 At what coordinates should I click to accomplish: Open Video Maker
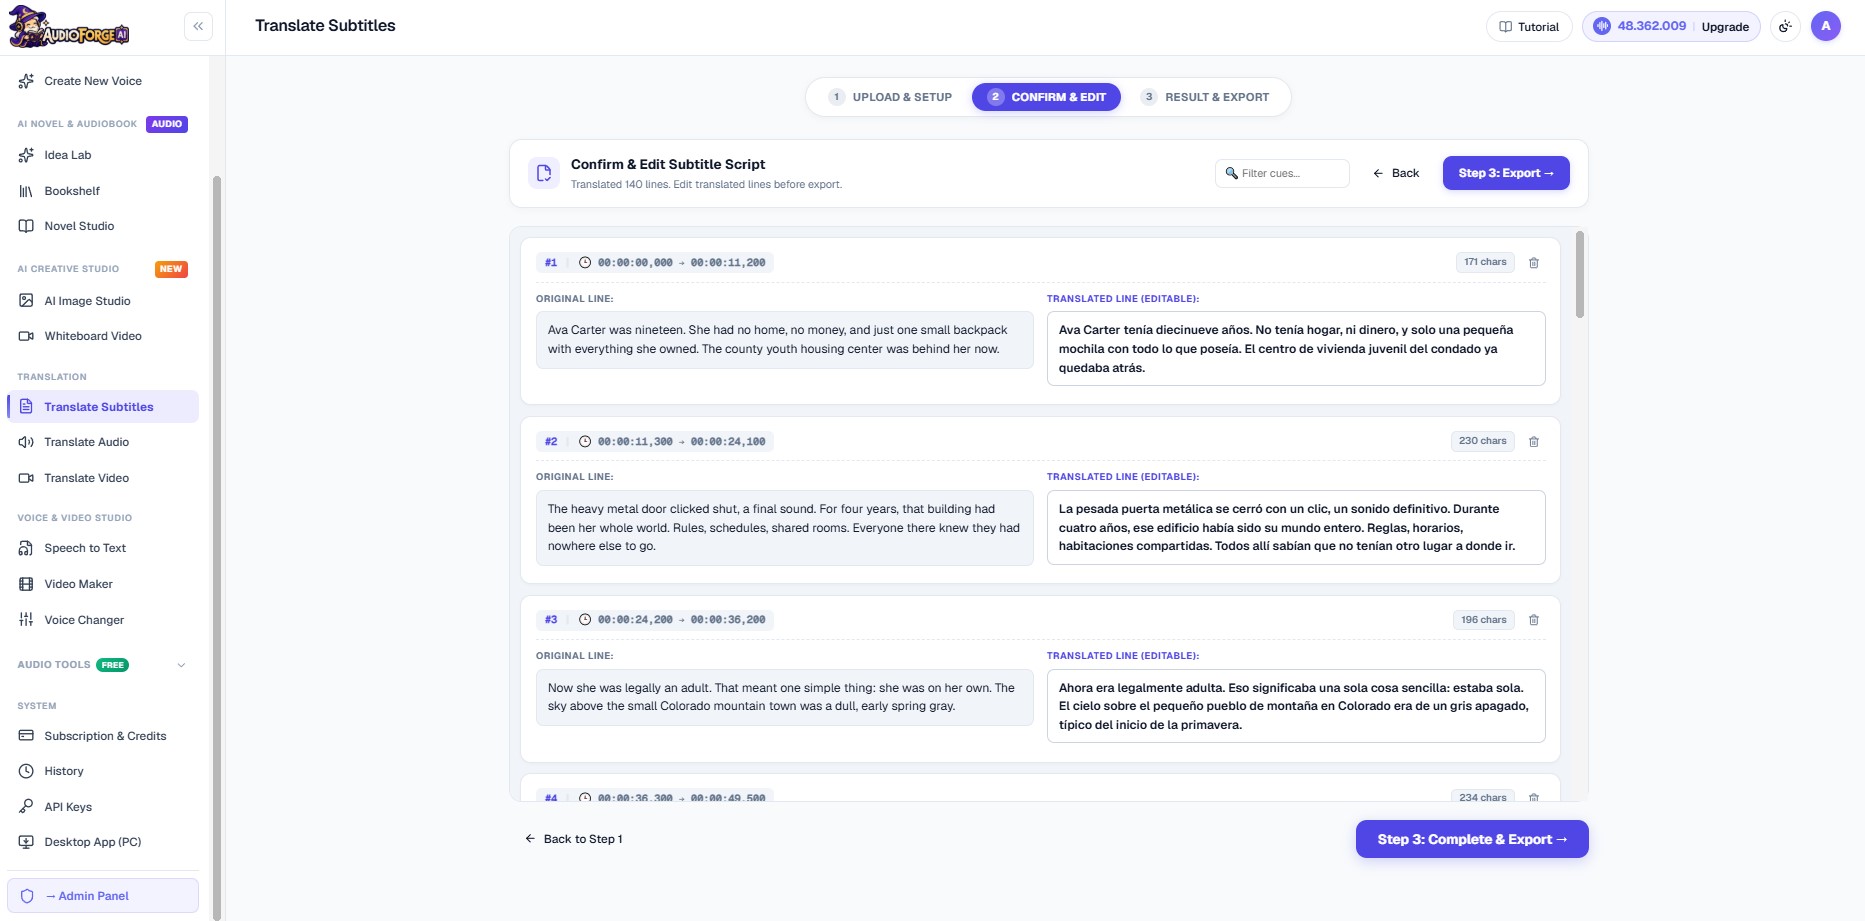(103, 584)
